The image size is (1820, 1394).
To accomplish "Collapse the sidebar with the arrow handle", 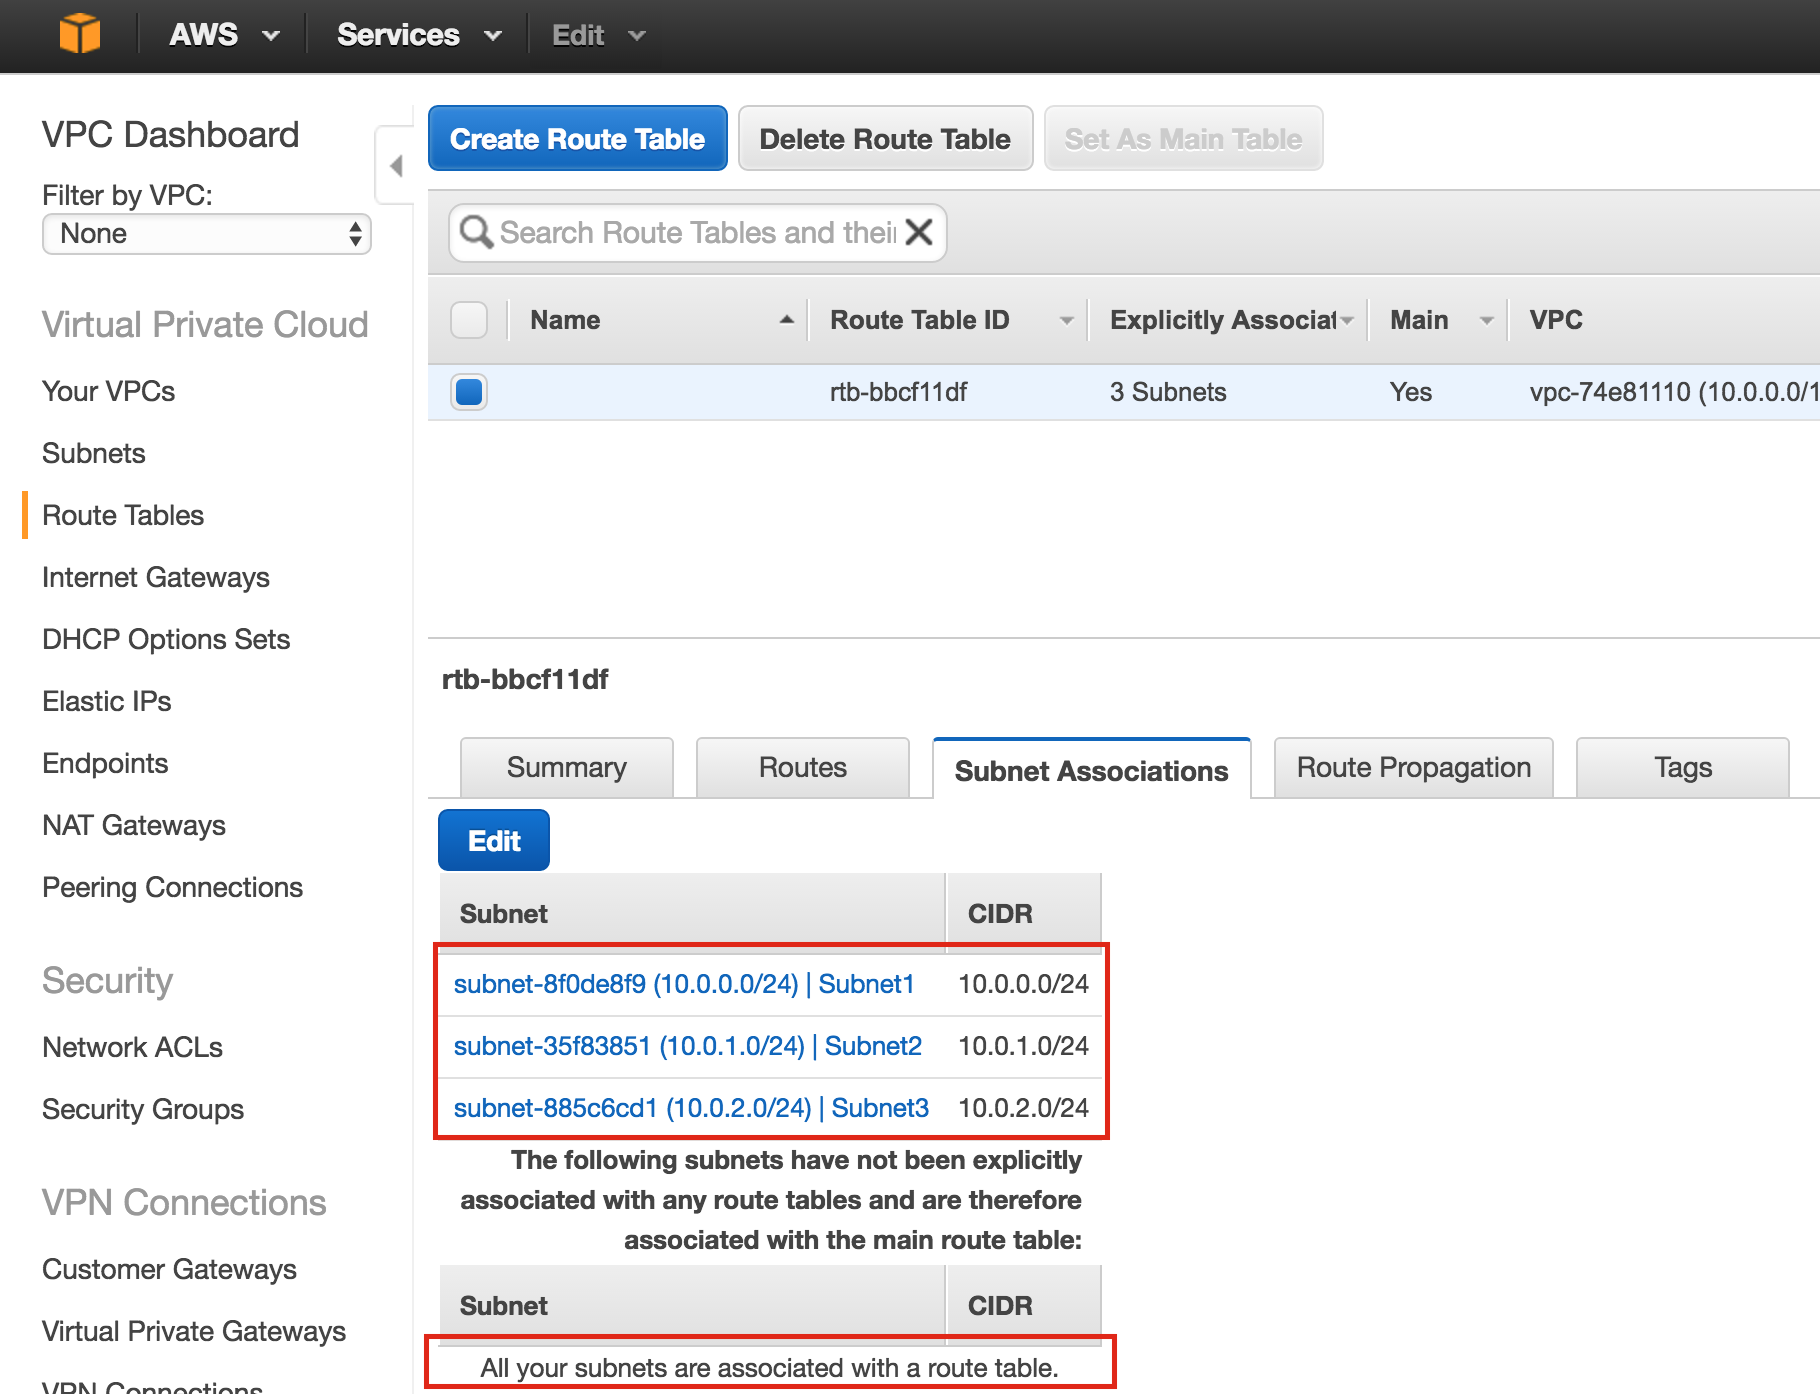I will [396, 165].
